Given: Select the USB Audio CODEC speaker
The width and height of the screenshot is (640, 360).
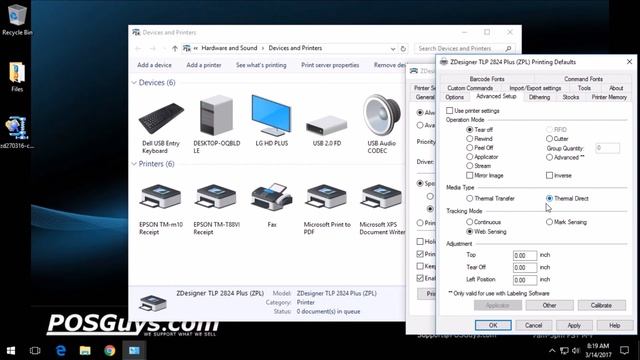Looking at the screenshot, I should tap(382, 125).
